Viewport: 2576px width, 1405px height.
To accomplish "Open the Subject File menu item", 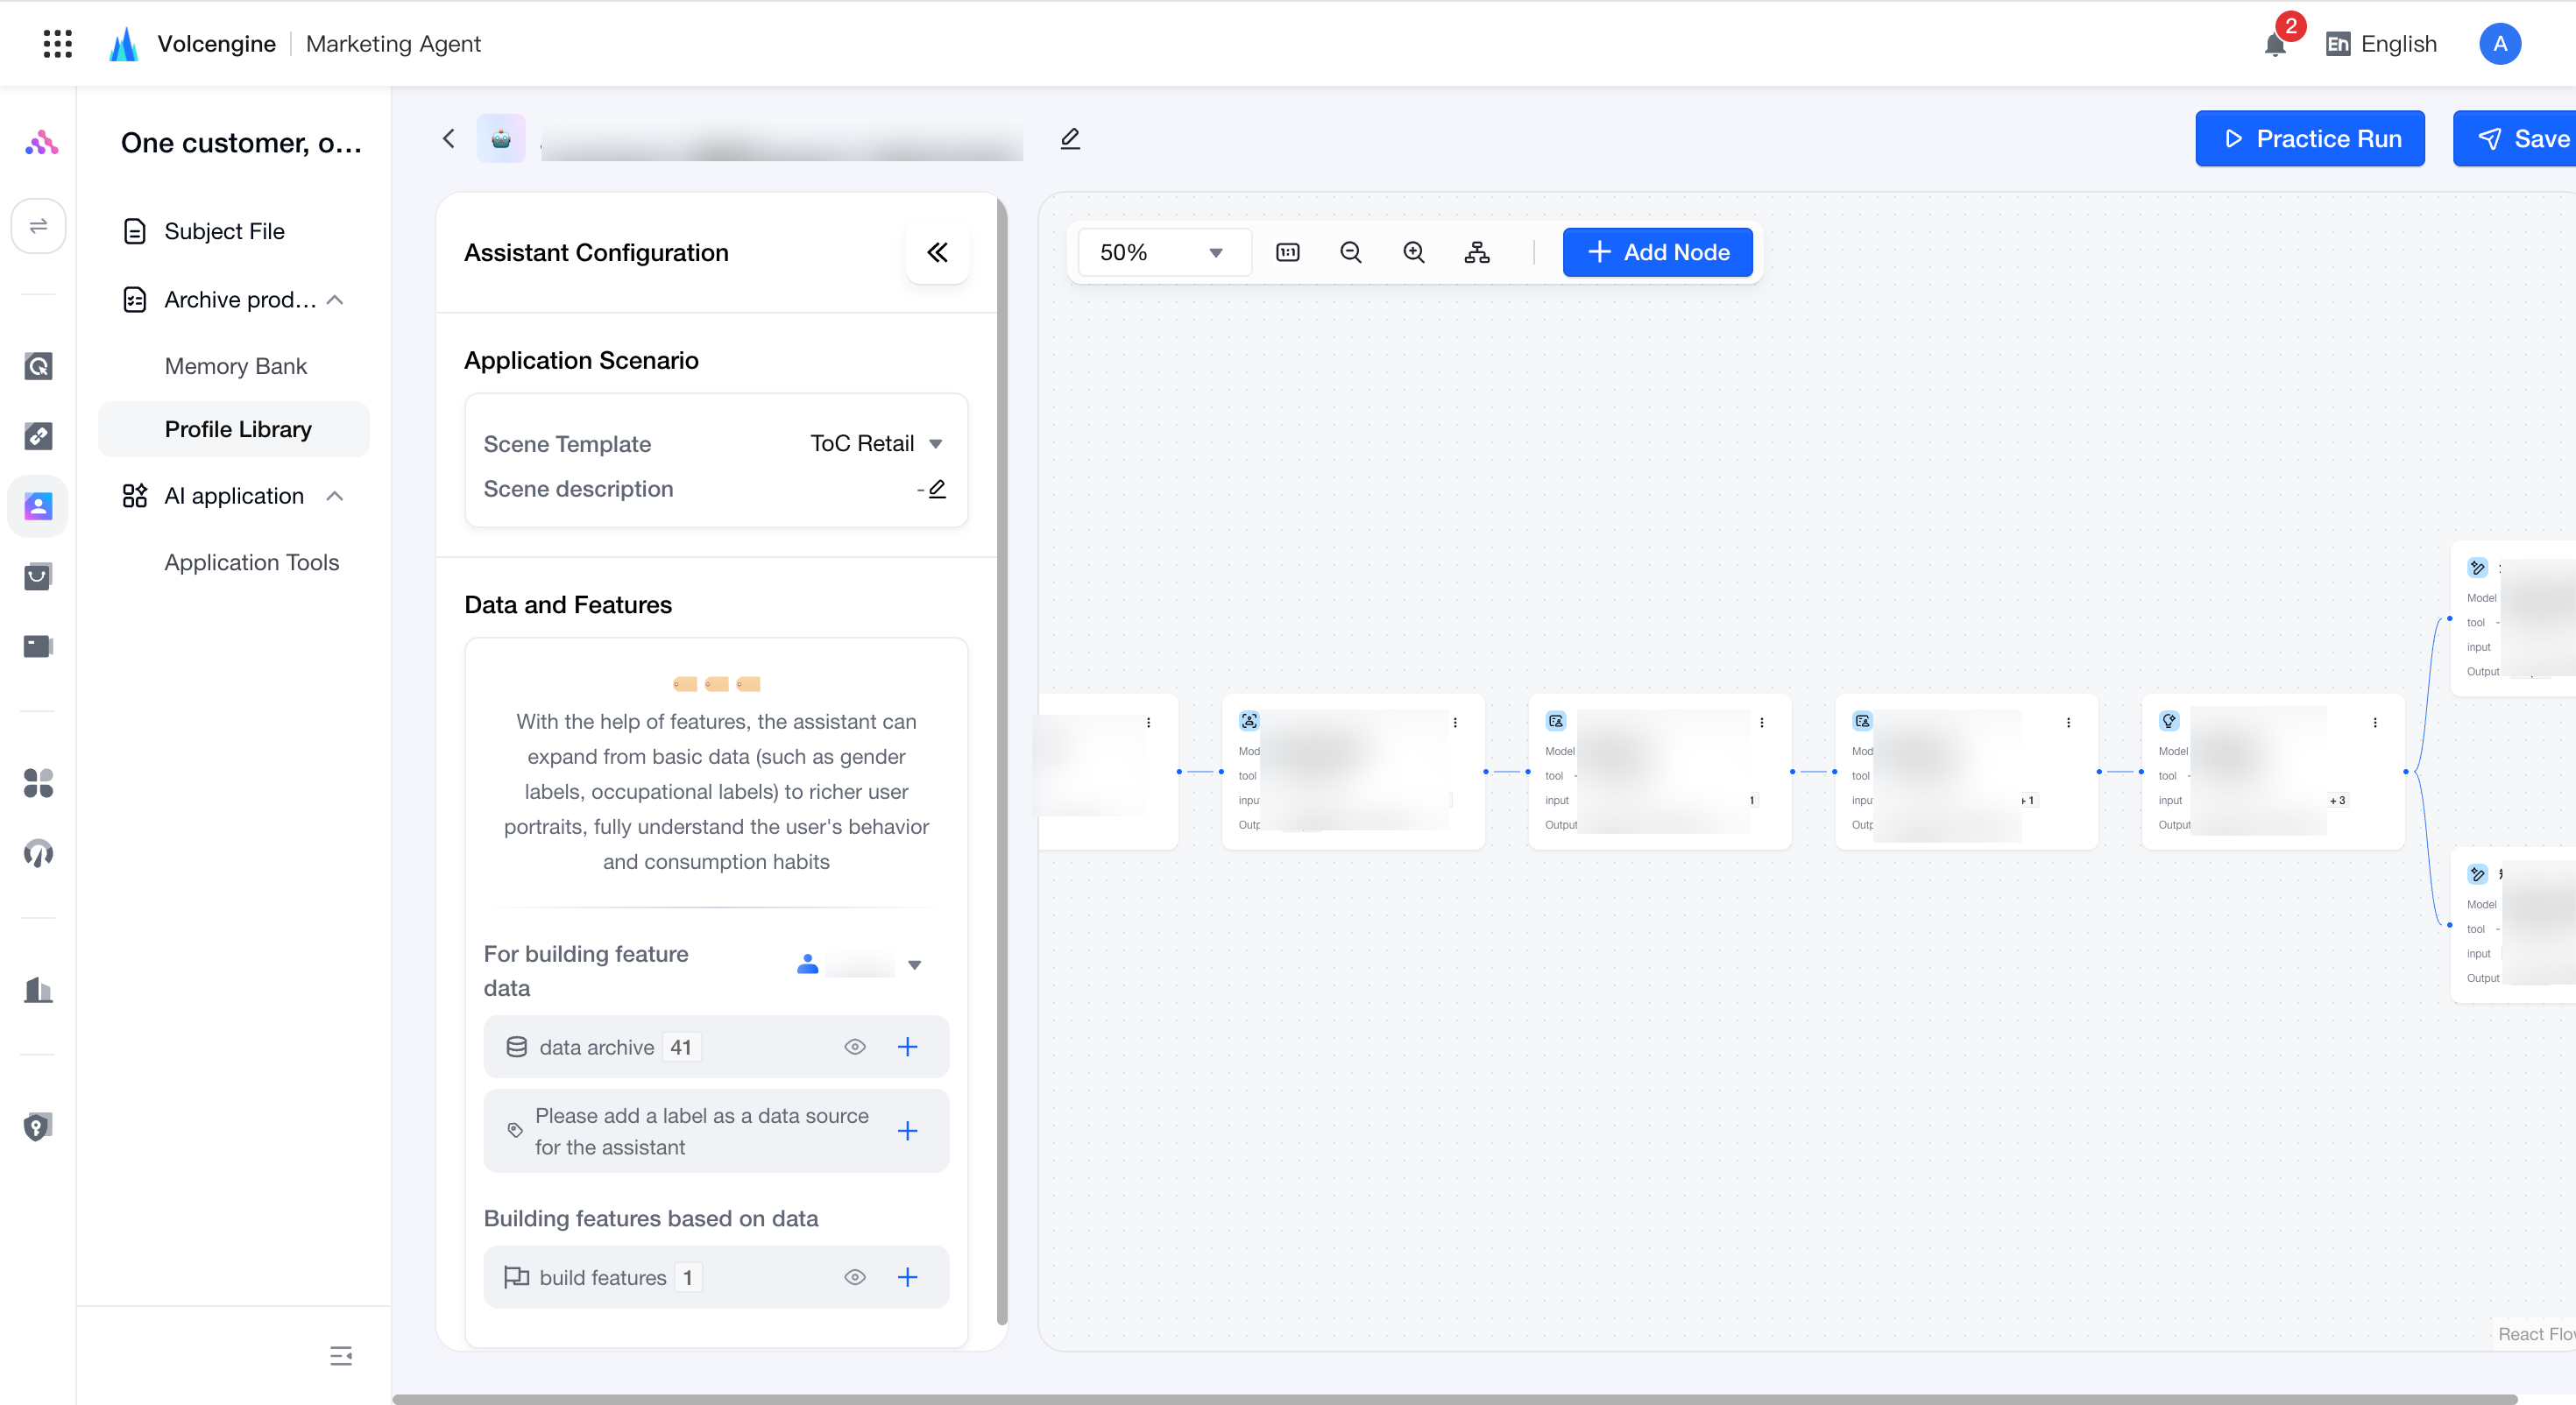I will click(x=224, y=231).
